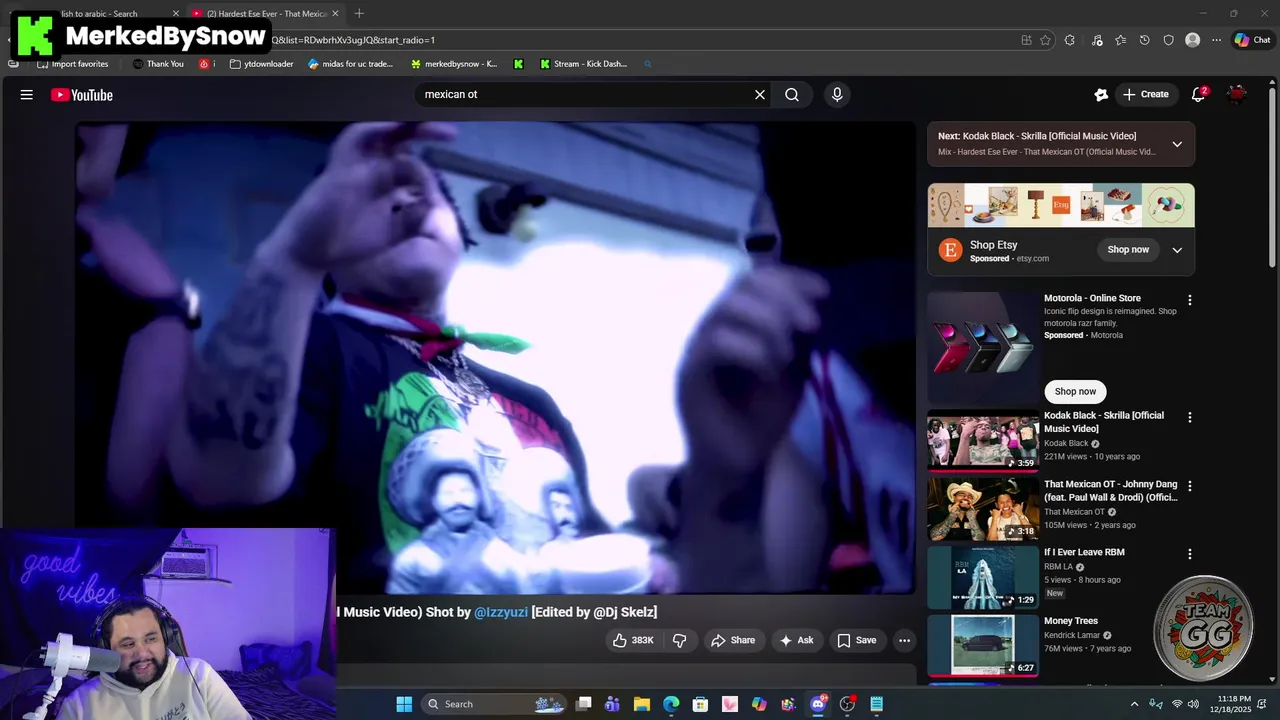Open the Windows Start menu
The height and width of the screenshot is (720, 1280).
tap(404, 704)
